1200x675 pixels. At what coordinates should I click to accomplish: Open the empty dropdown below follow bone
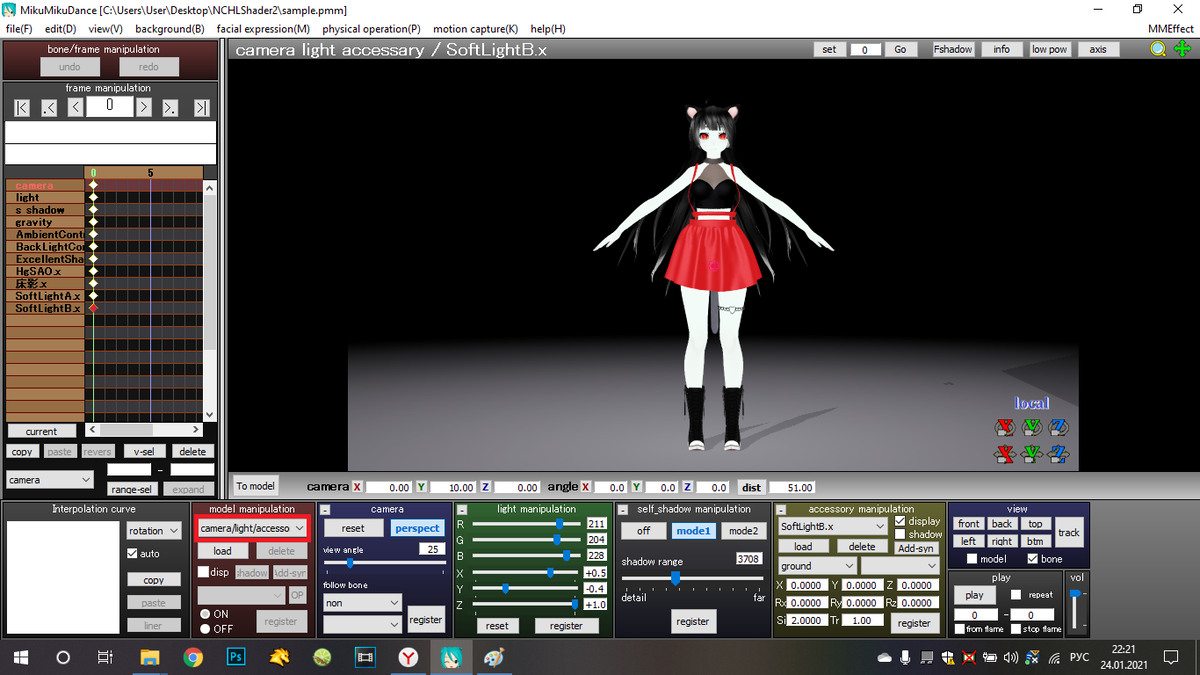[x=362, y=624]
